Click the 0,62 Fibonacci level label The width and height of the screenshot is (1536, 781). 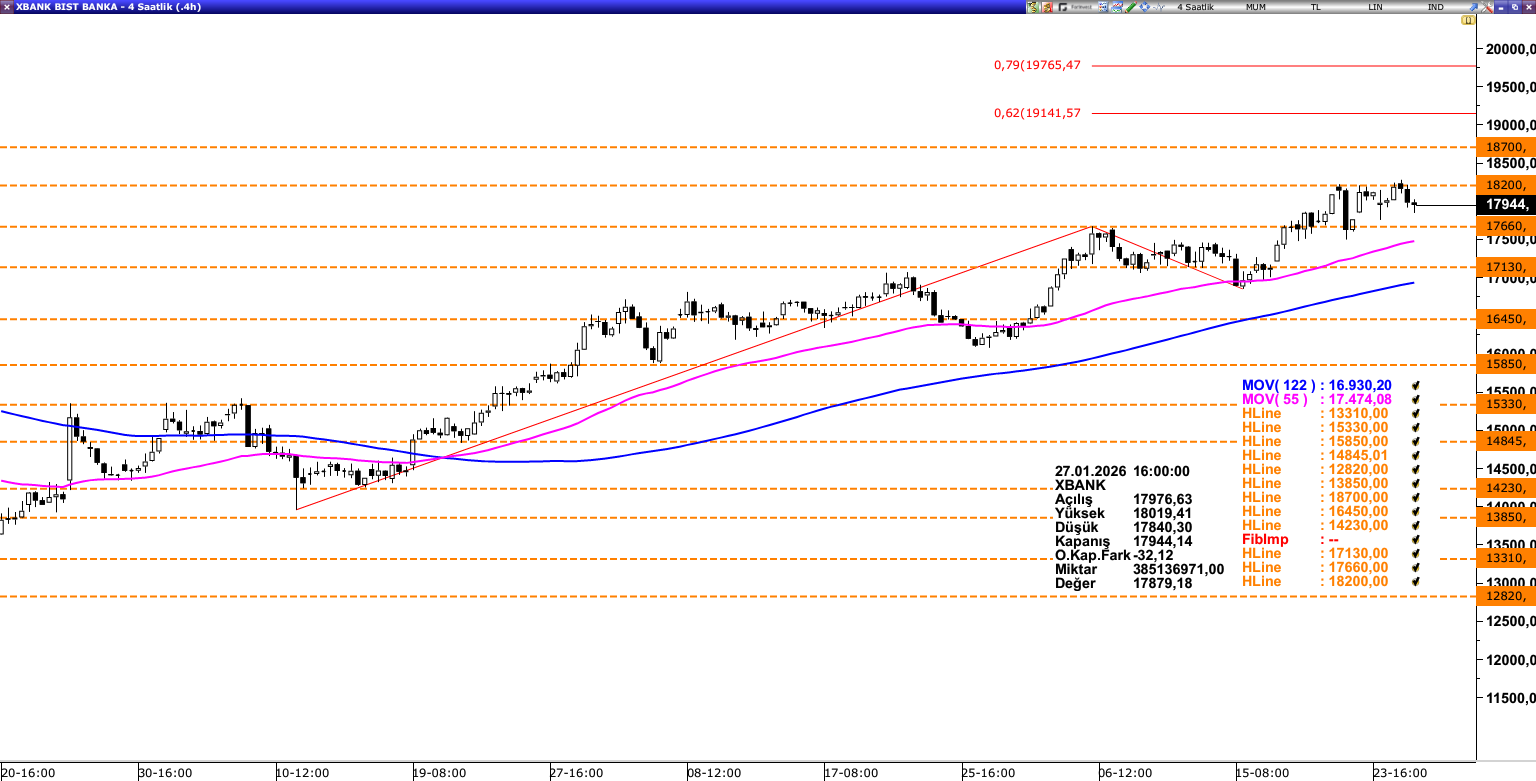click(1037, 113)
